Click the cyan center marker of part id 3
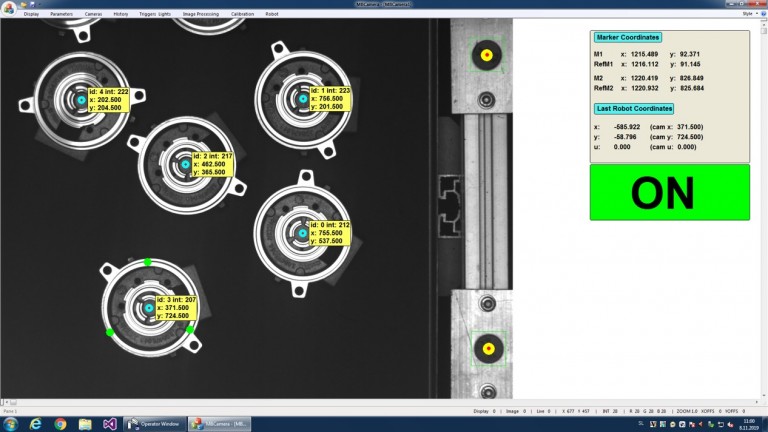768x432 pixels. pyautogui.click(x=149, y=308)
